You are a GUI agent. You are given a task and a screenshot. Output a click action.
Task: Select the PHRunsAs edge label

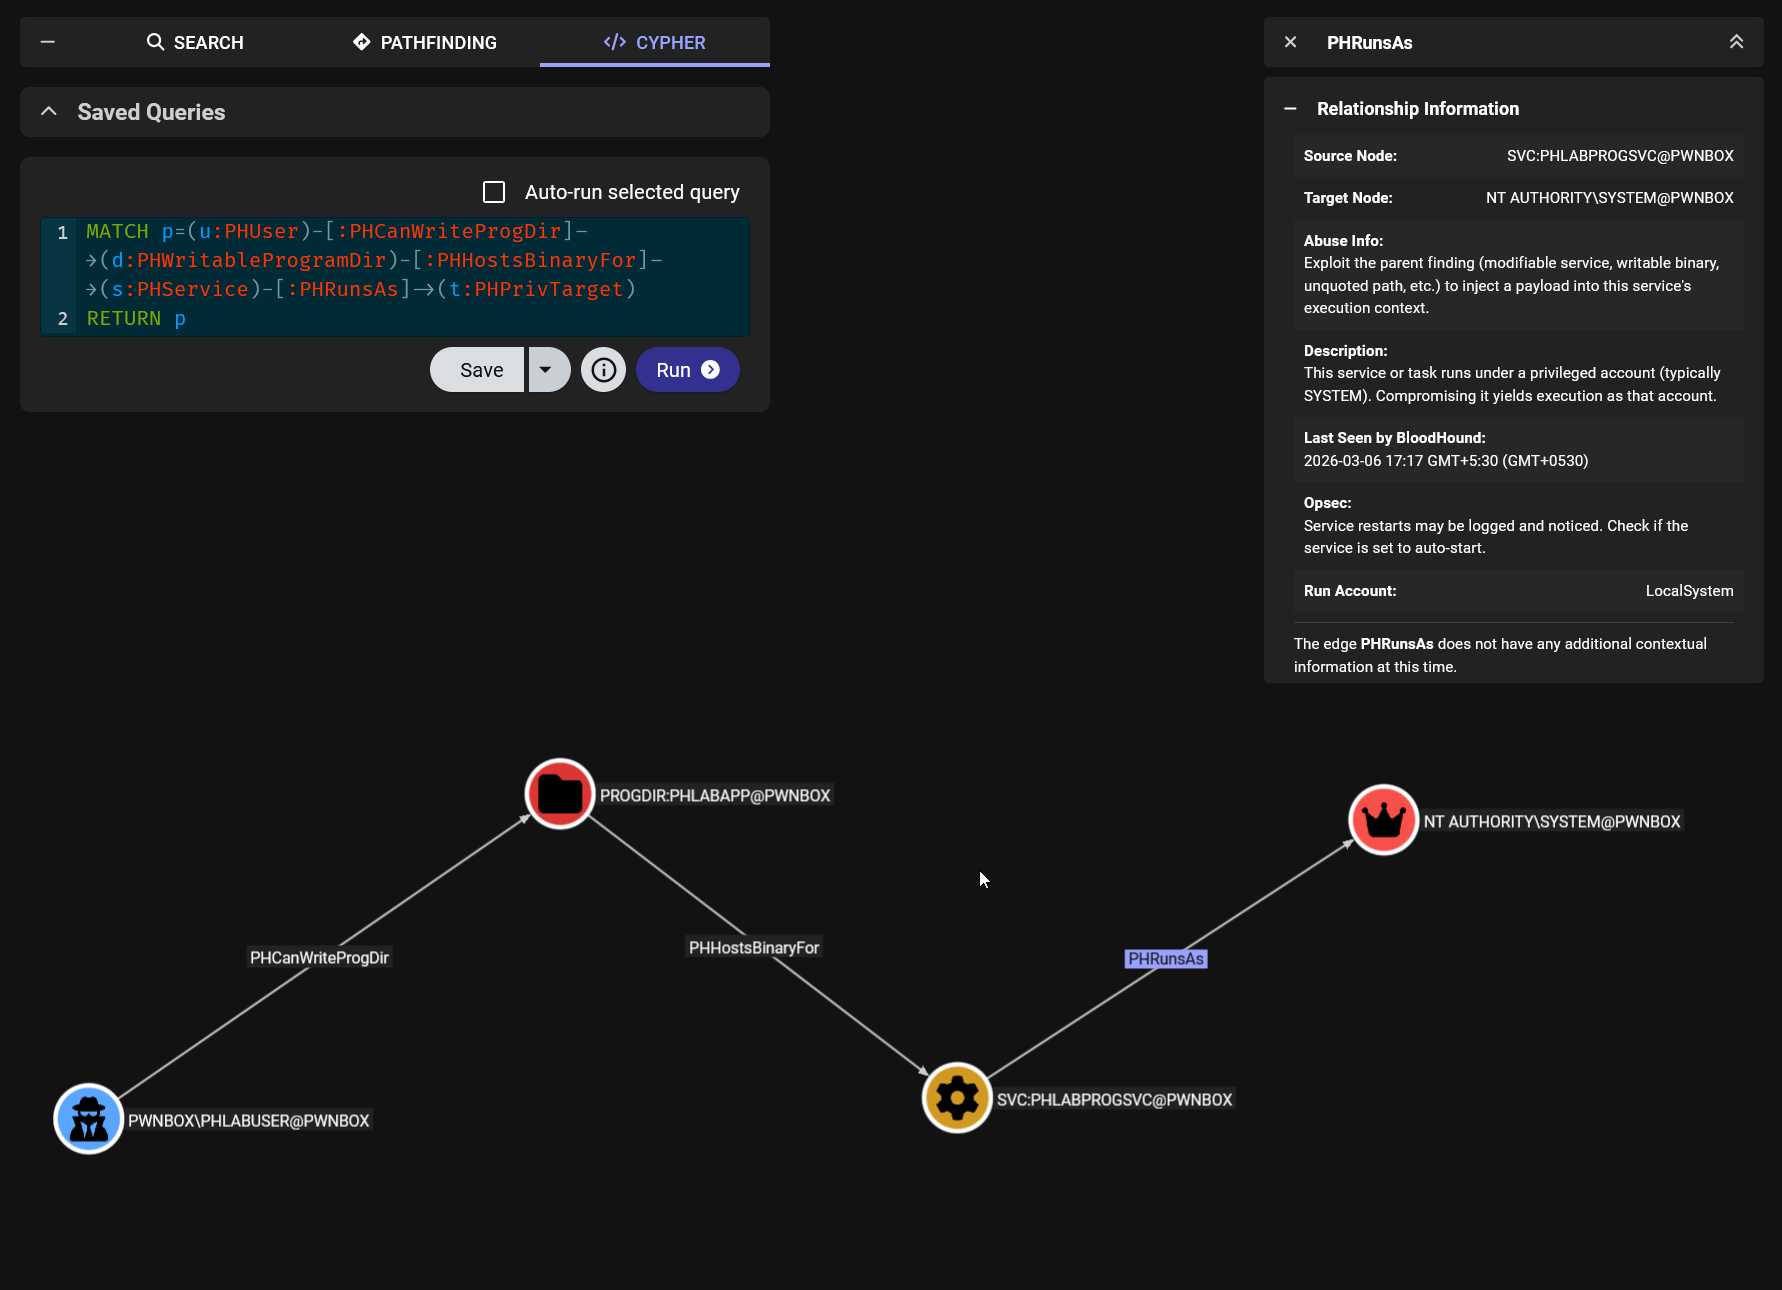(x=1165, y=959)
